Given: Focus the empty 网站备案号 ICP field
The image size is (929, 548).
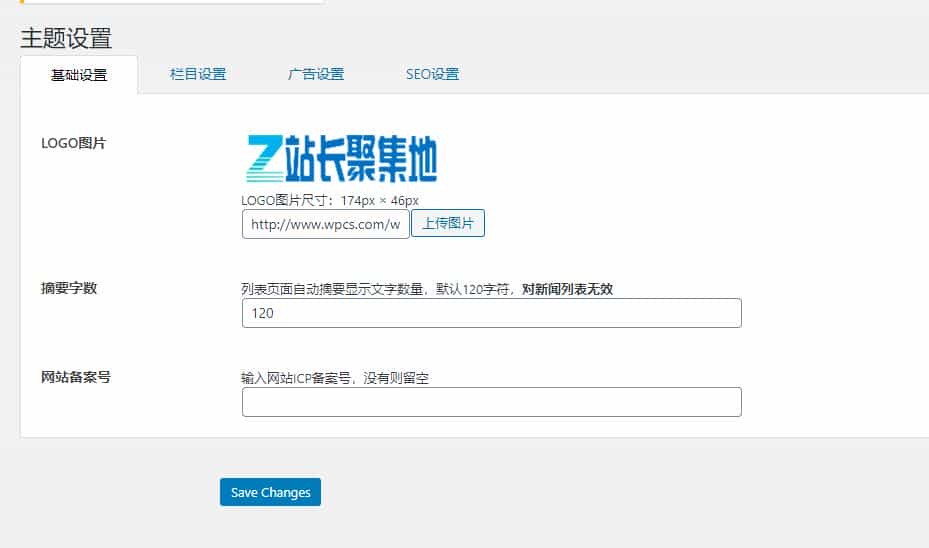Looking at the screenshot, I should coord(492,402).
